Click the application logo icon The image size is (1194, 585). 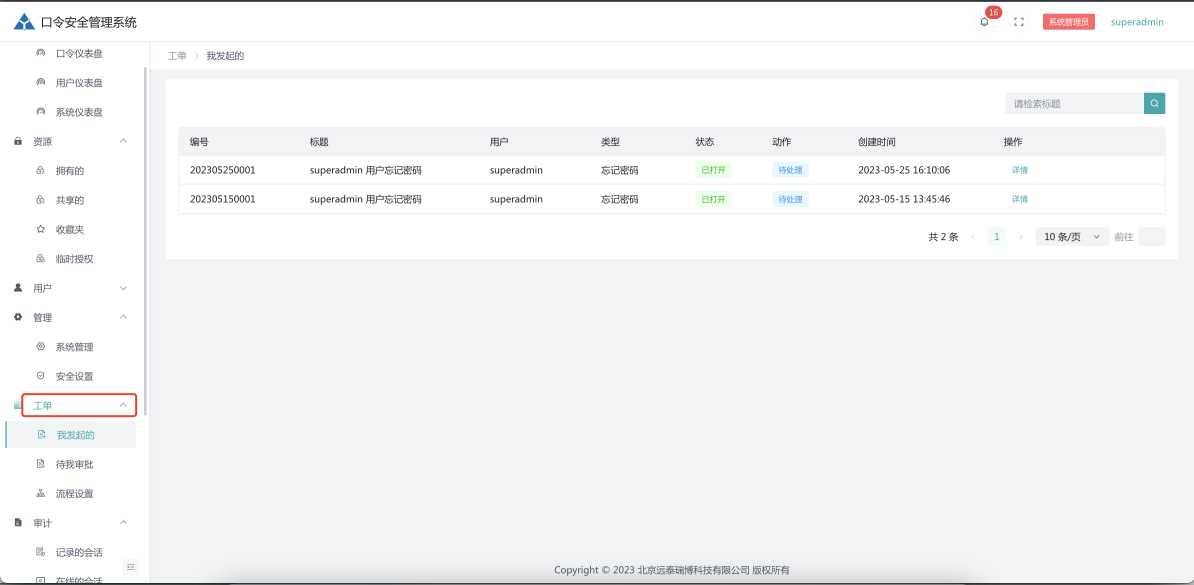click(24, 22)
